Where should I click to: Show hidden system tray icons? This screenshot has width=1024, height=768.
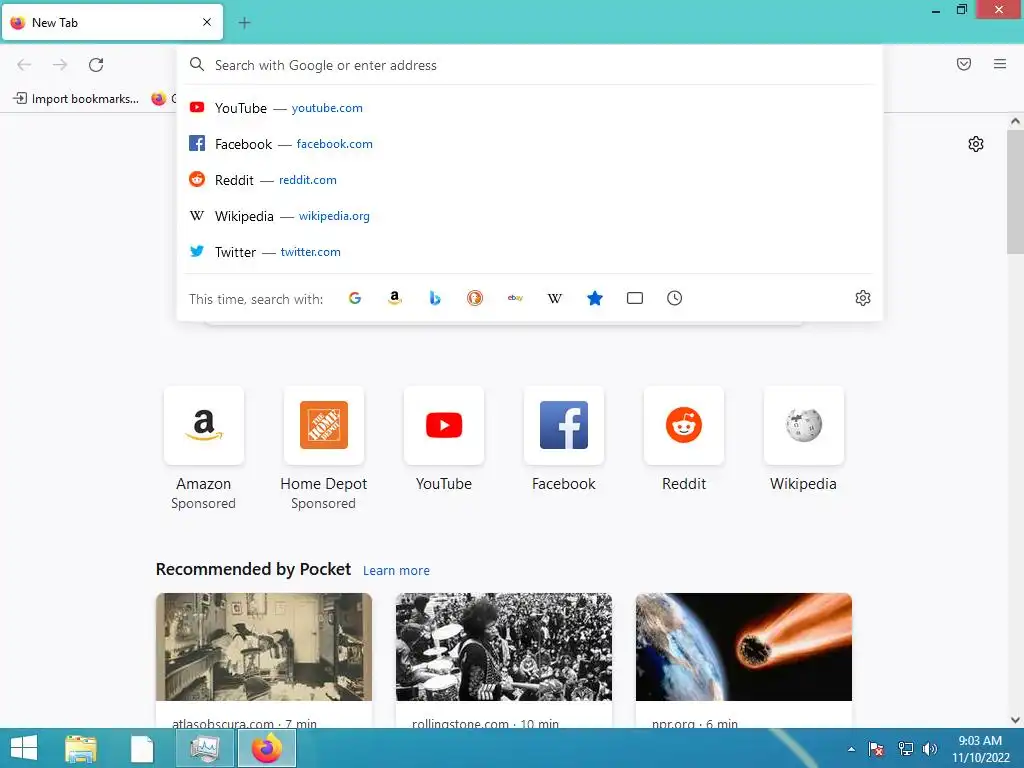[x=851, y=749]
